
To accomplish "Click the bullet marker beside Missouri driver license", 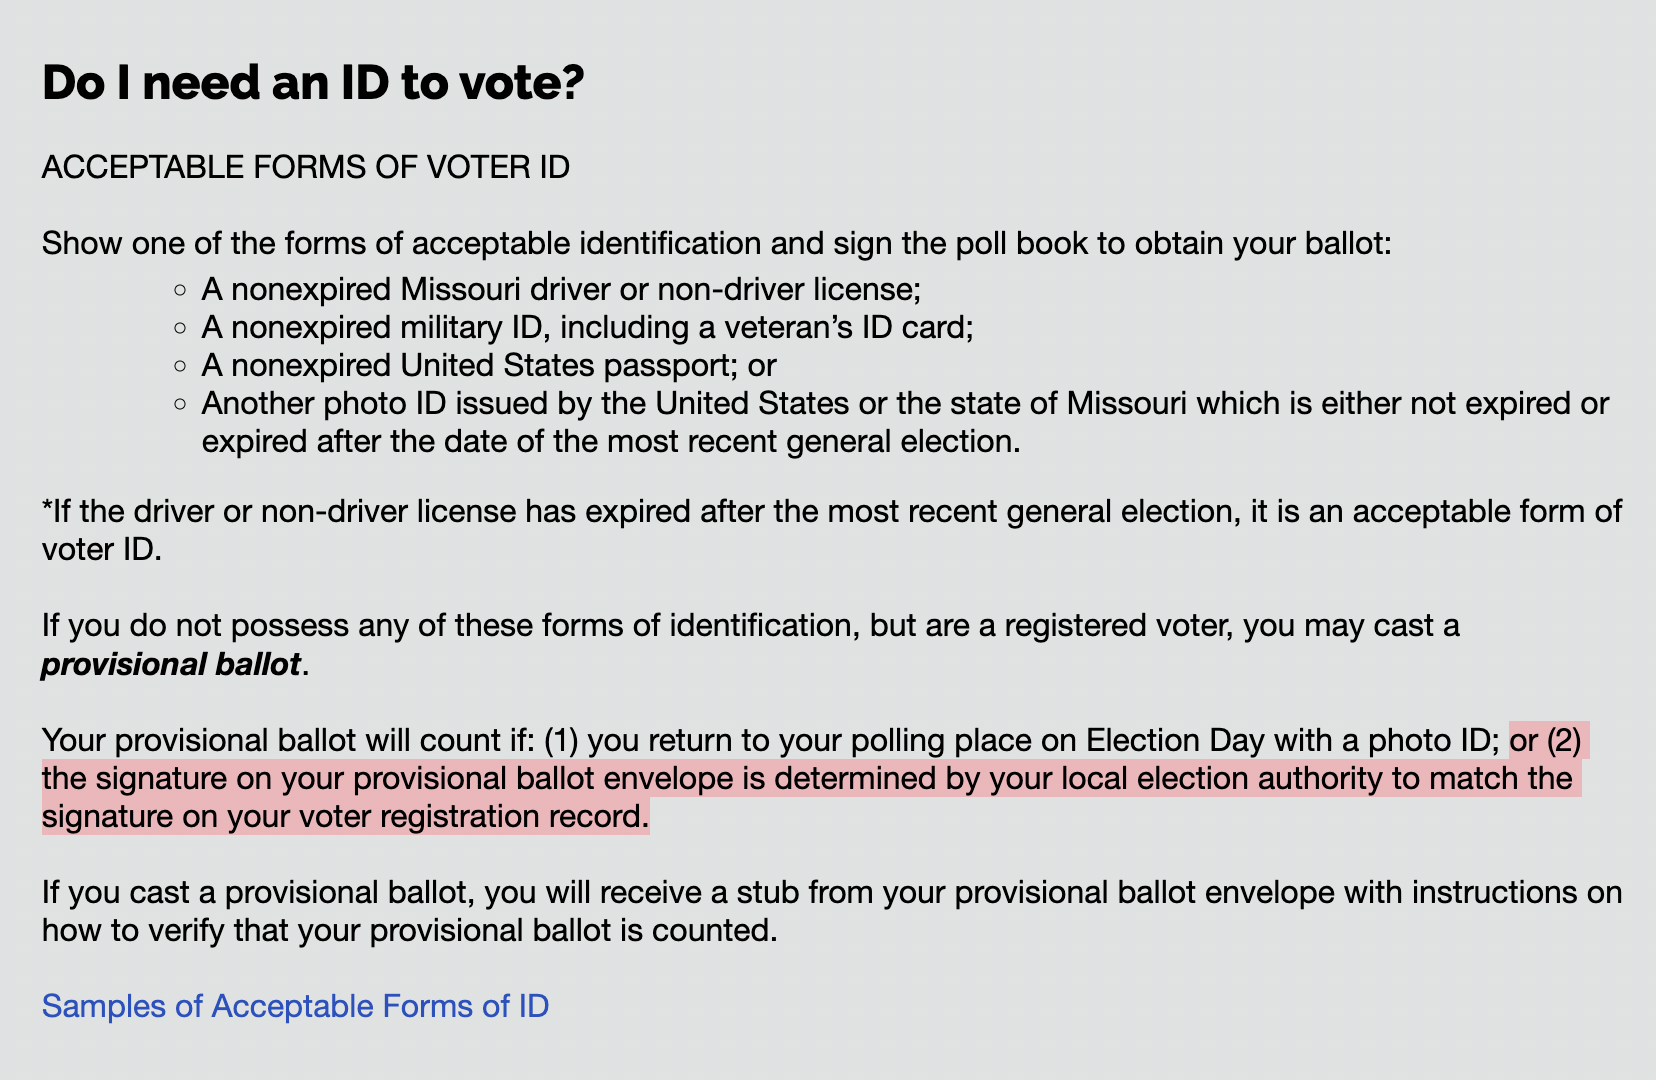I will point(180,290).
